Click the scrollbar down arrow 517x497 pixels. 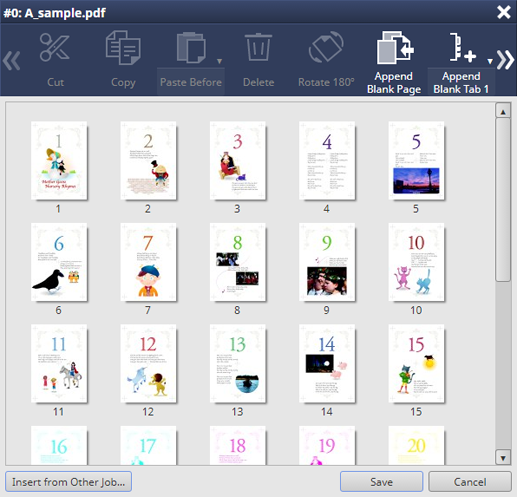pos(503,457)
